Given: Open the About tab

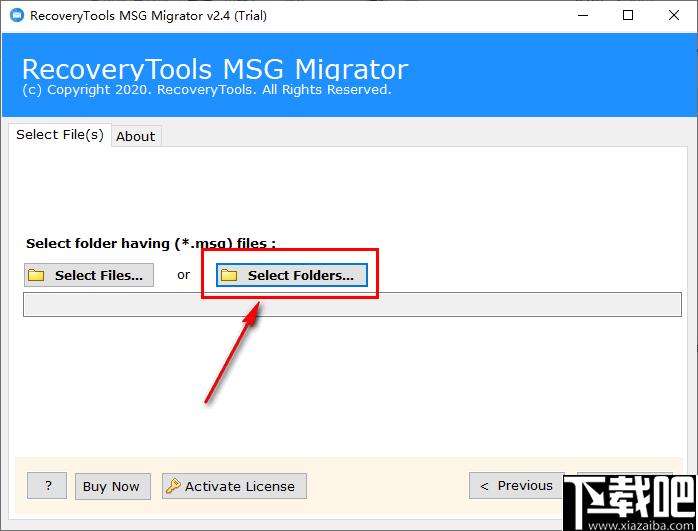Looking at the screenshot, I should 136,136.
